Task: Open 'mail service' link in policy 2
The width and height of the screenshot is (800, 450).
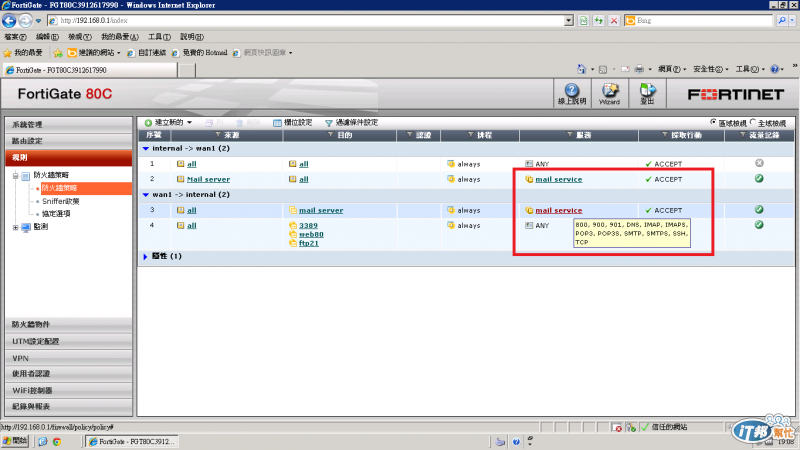Action: tap(559, 179)
